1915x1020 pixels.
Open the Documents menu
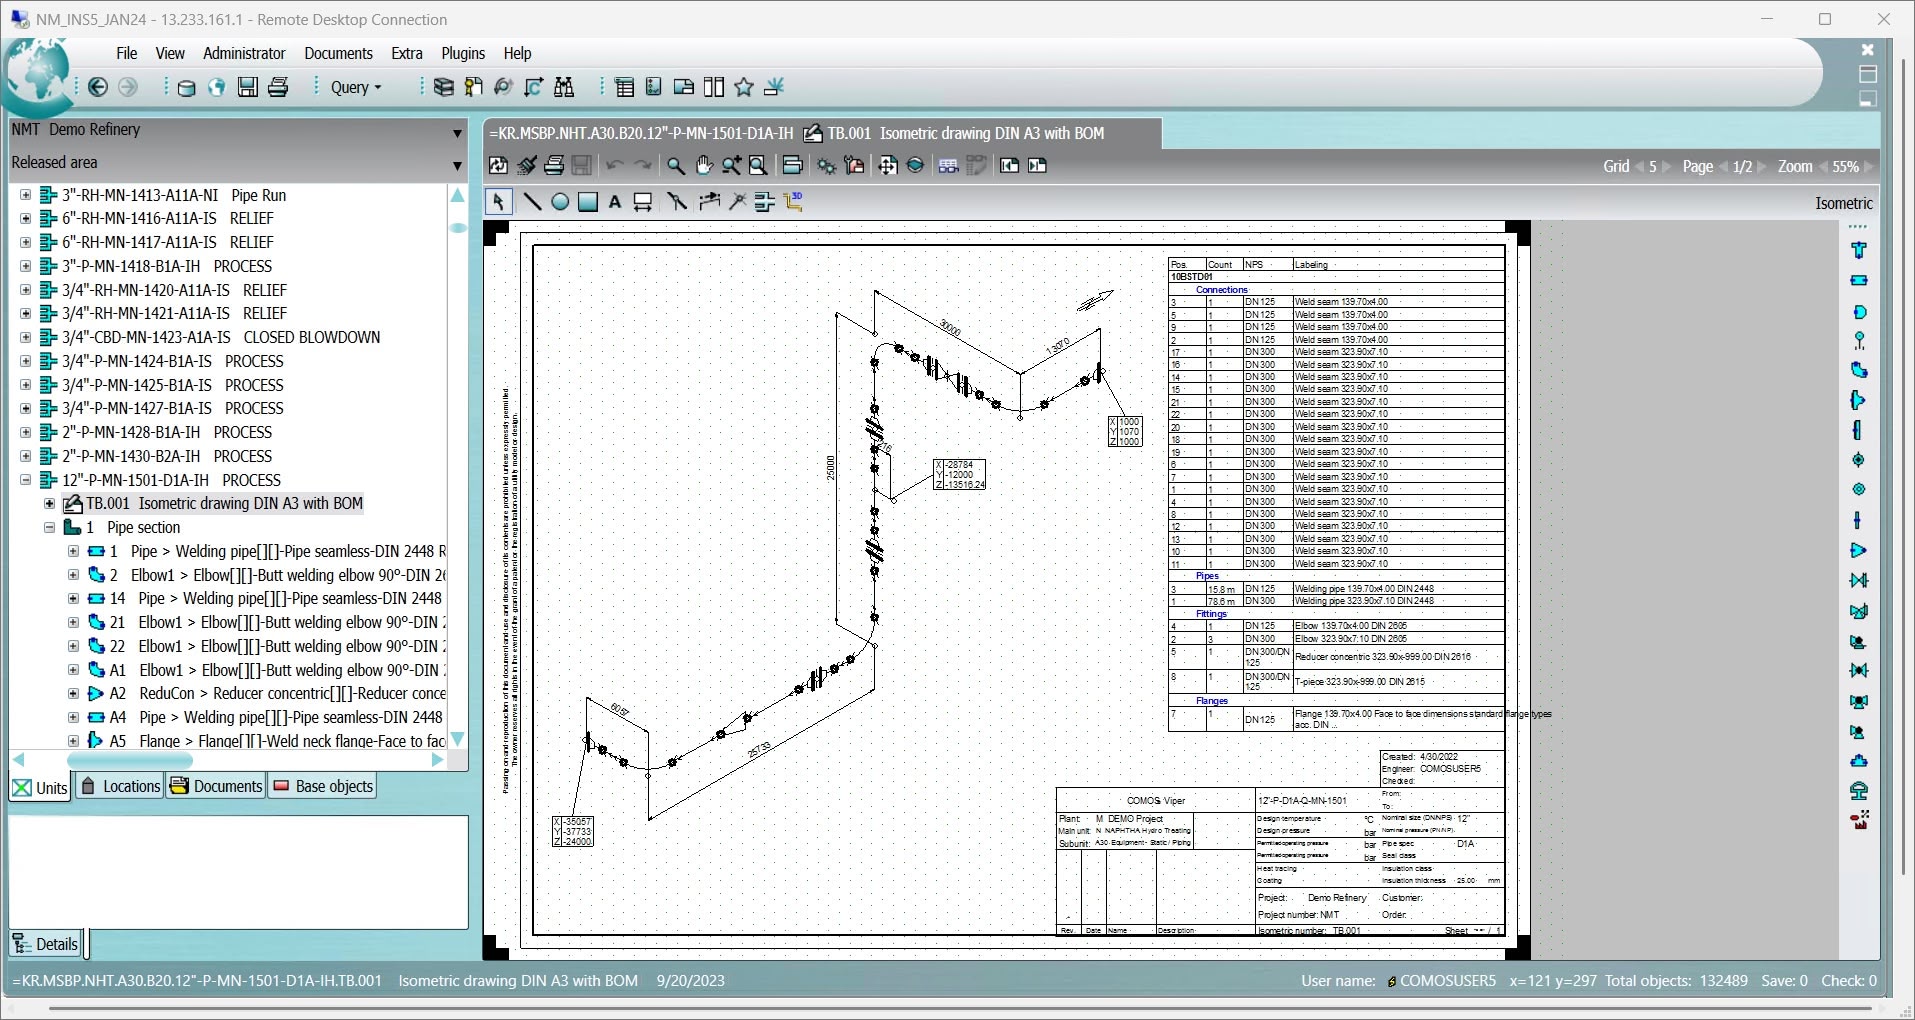[x=338, y=53]
